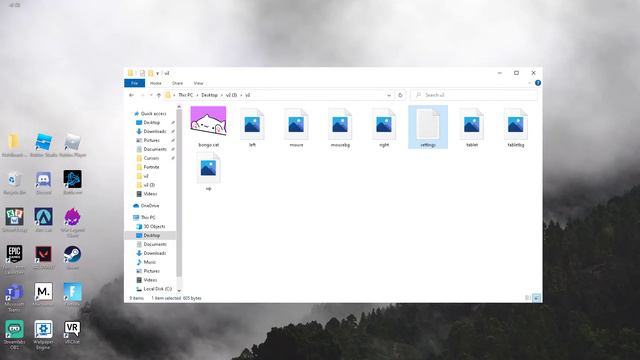The width and height of the screenshot is (640, 360).
Task: Select the settings file
Action: pos(428,127)
